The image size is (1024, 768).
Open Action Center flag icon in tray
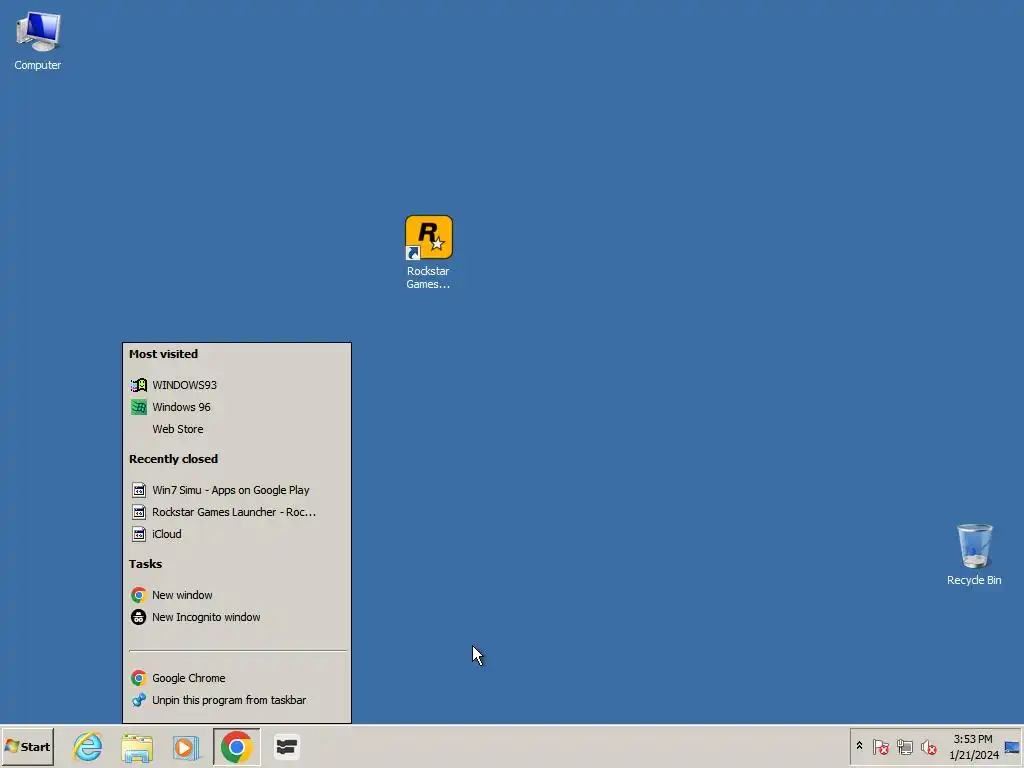(x=880, y=746)
